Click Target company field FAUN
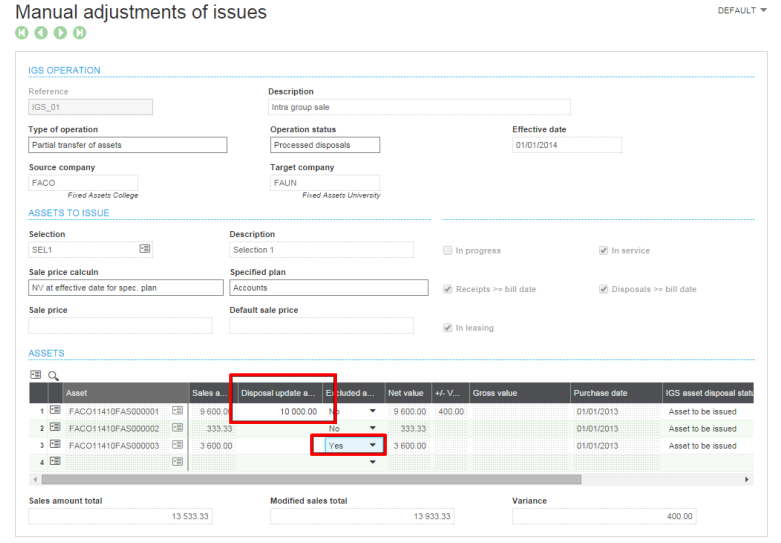This screenshot has width=781, height=543. 325,183
